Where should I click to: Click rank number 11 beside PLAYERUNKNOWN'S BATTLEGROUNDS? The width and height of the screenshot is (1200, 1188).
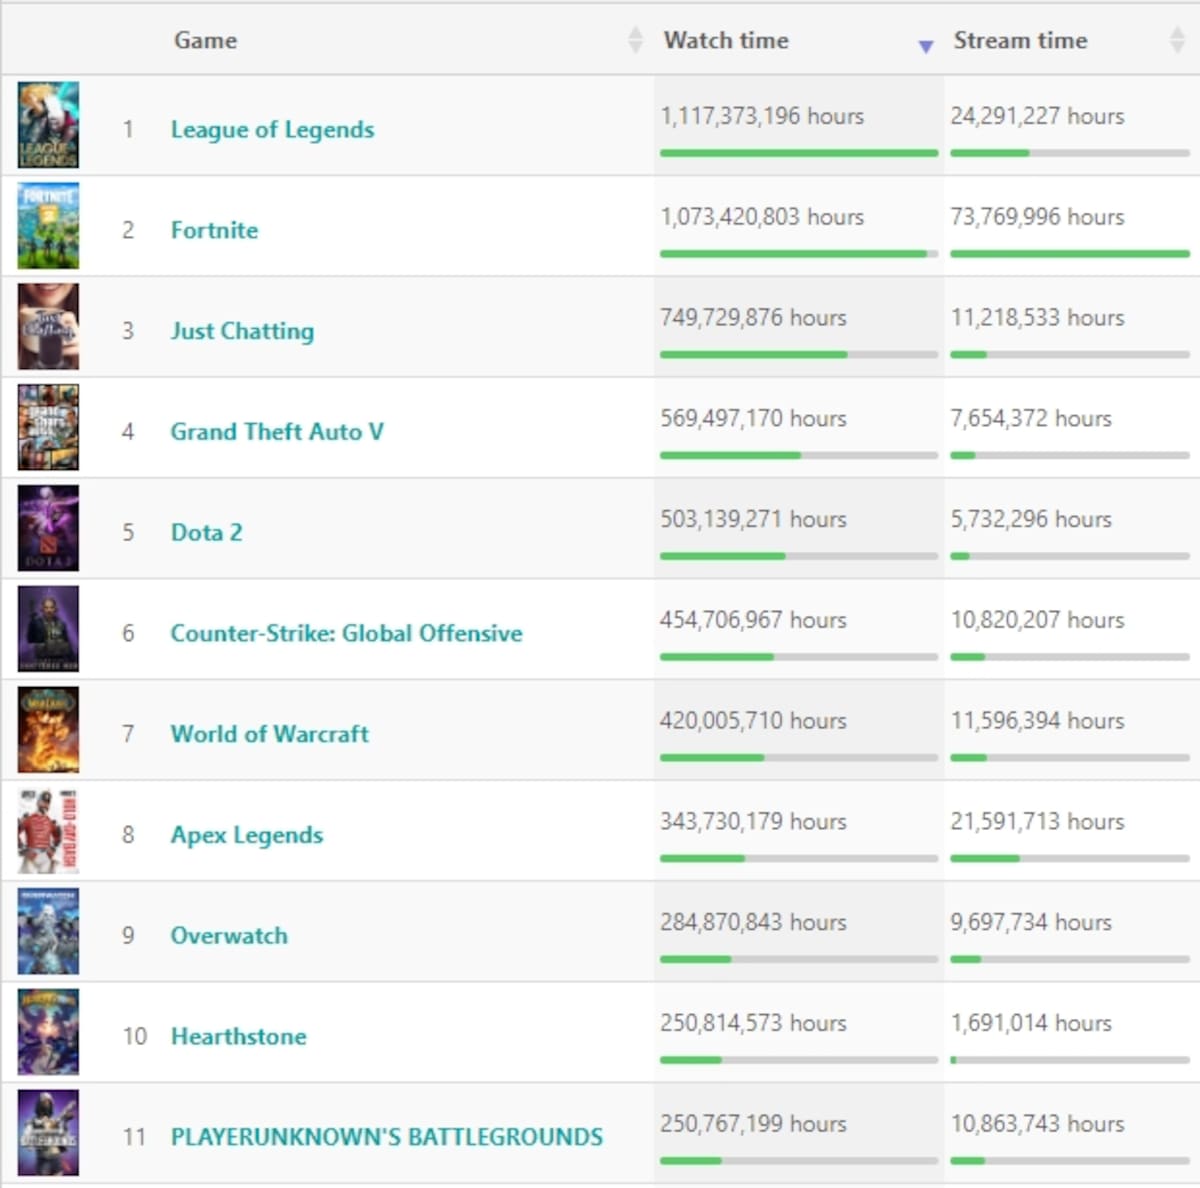134,1137
